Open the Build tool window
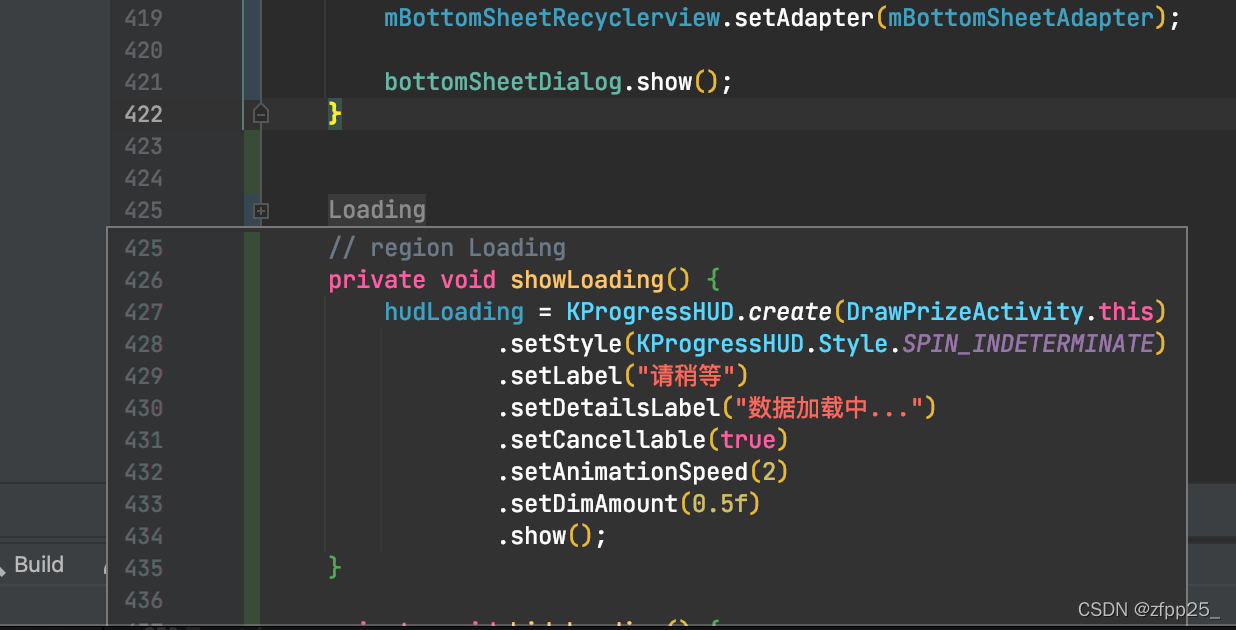 (38, 564)
